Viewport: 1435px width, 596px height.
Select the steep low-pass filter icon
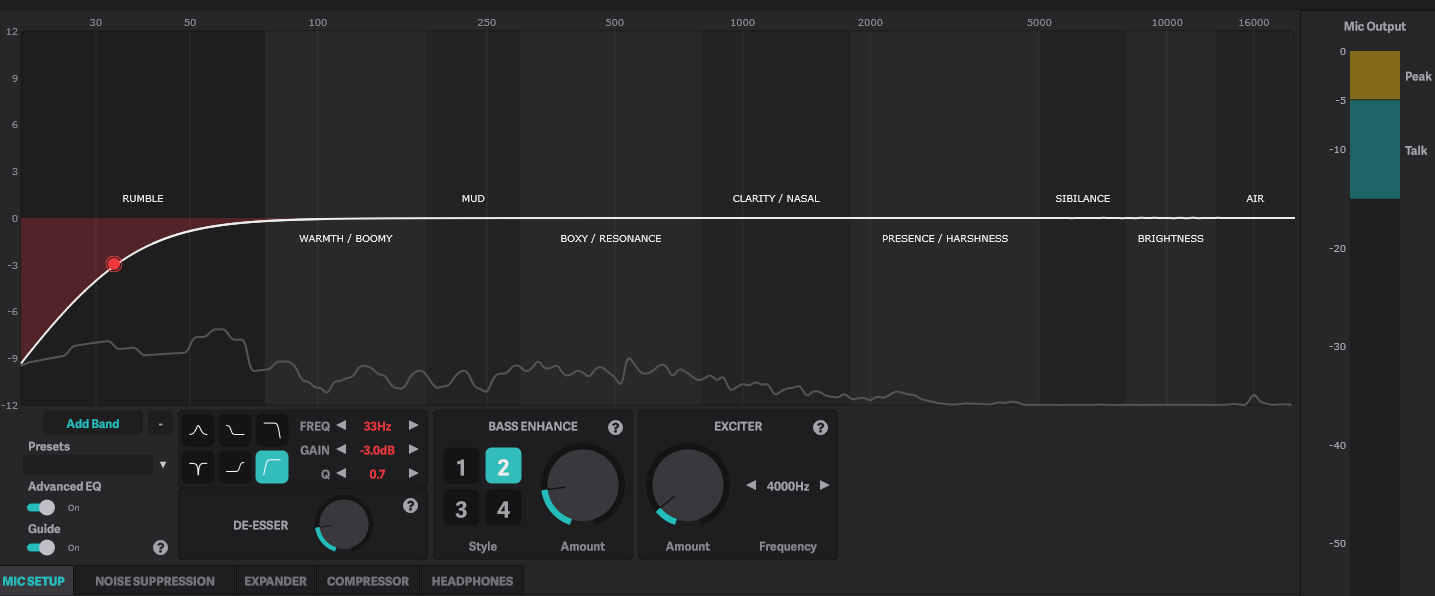[272, 429]
